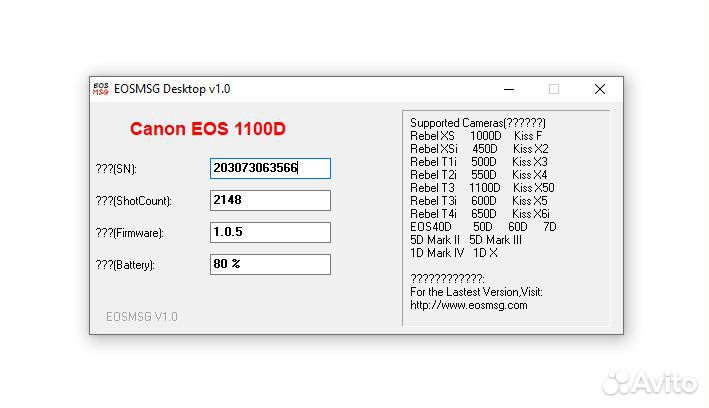Image resolution: width=709 pixels, height=408 pixels.
Task: Click the "For the Lastest Version" text
Action: coord(476,292)
